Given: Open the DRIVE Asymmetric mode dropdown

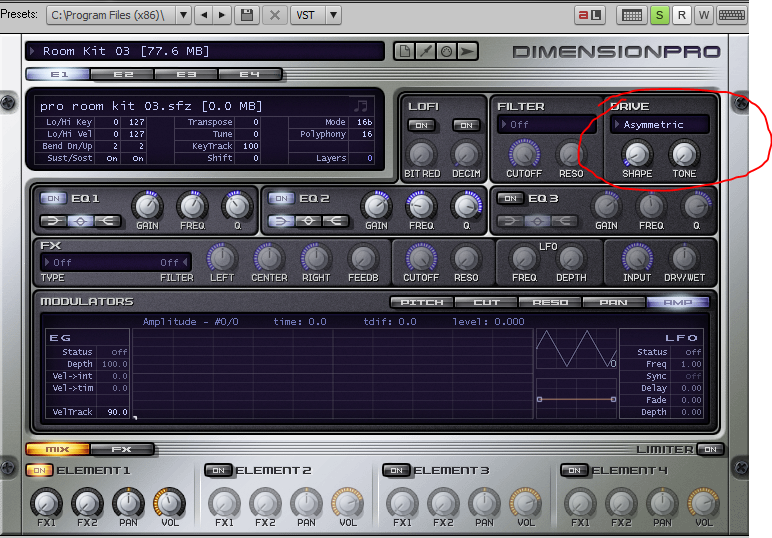Looking at the screenshot, I should (x=660, y=125).
